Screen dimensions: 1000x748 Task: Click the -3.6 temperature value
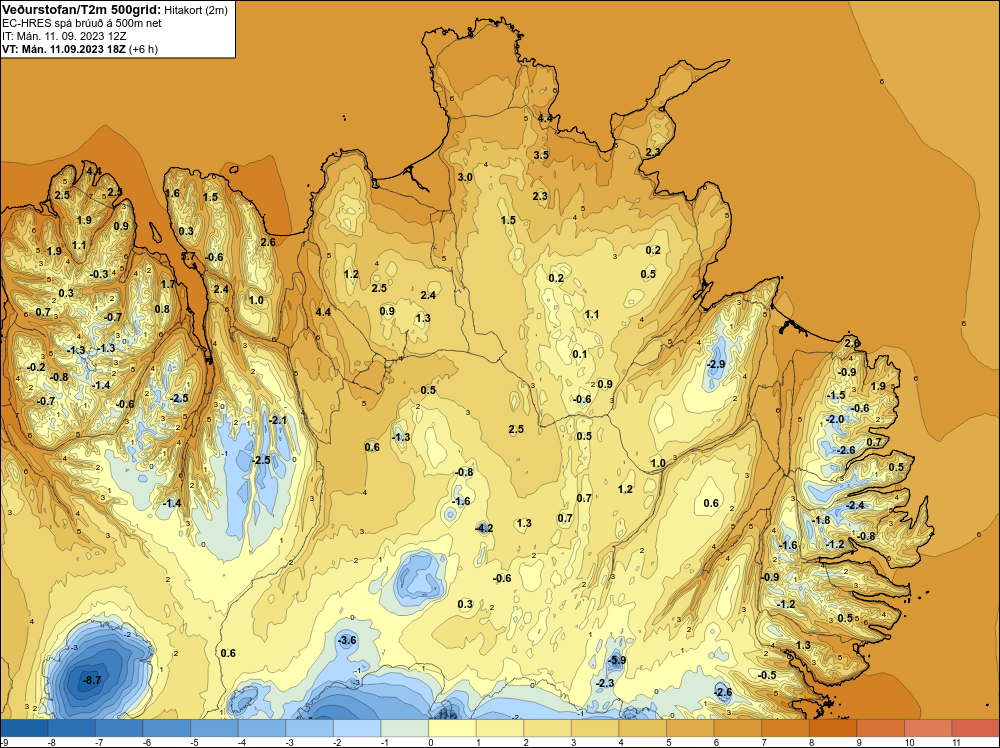(347, 640)
